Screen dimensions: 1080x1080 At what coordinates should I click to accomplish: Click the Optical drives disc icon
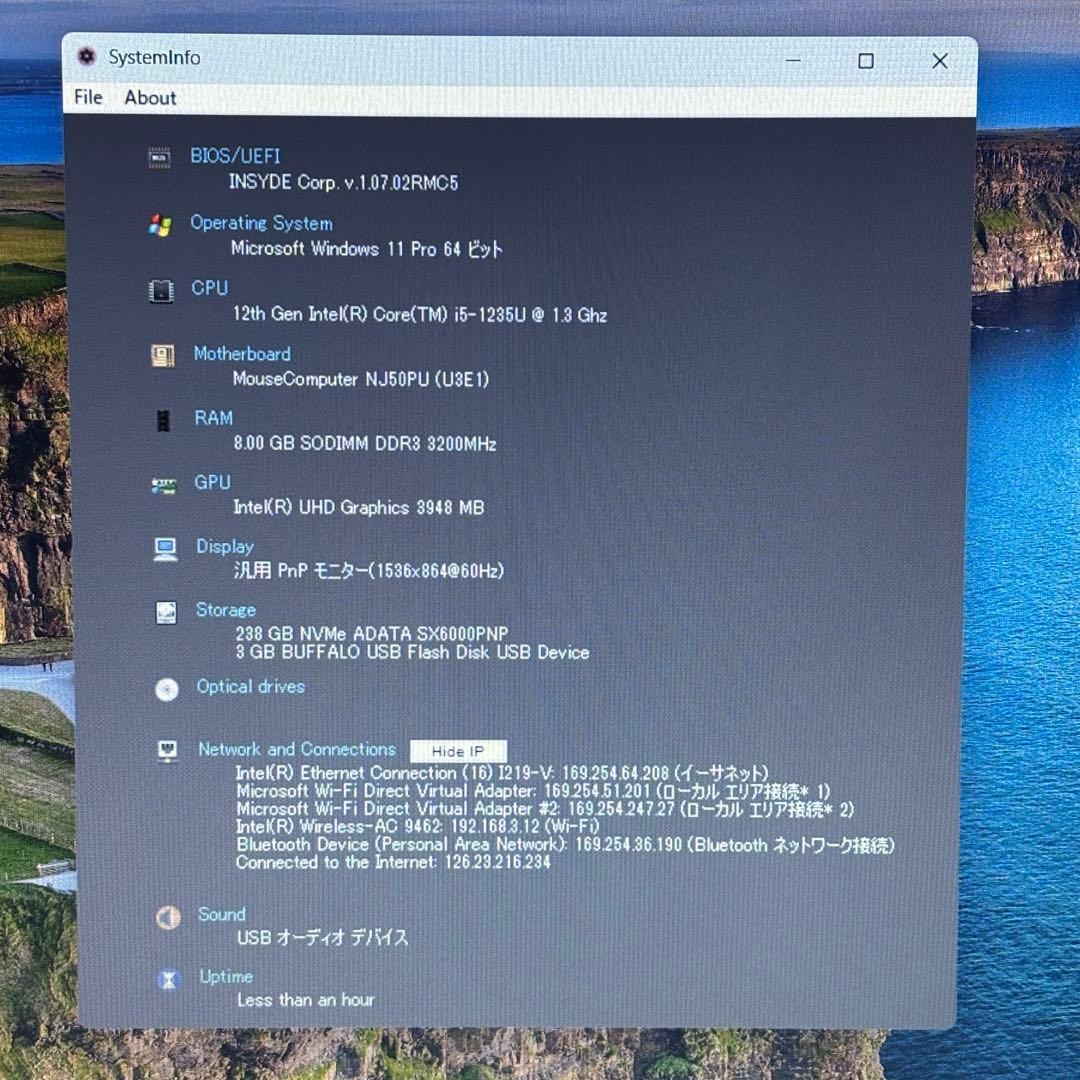pos(167,689)
